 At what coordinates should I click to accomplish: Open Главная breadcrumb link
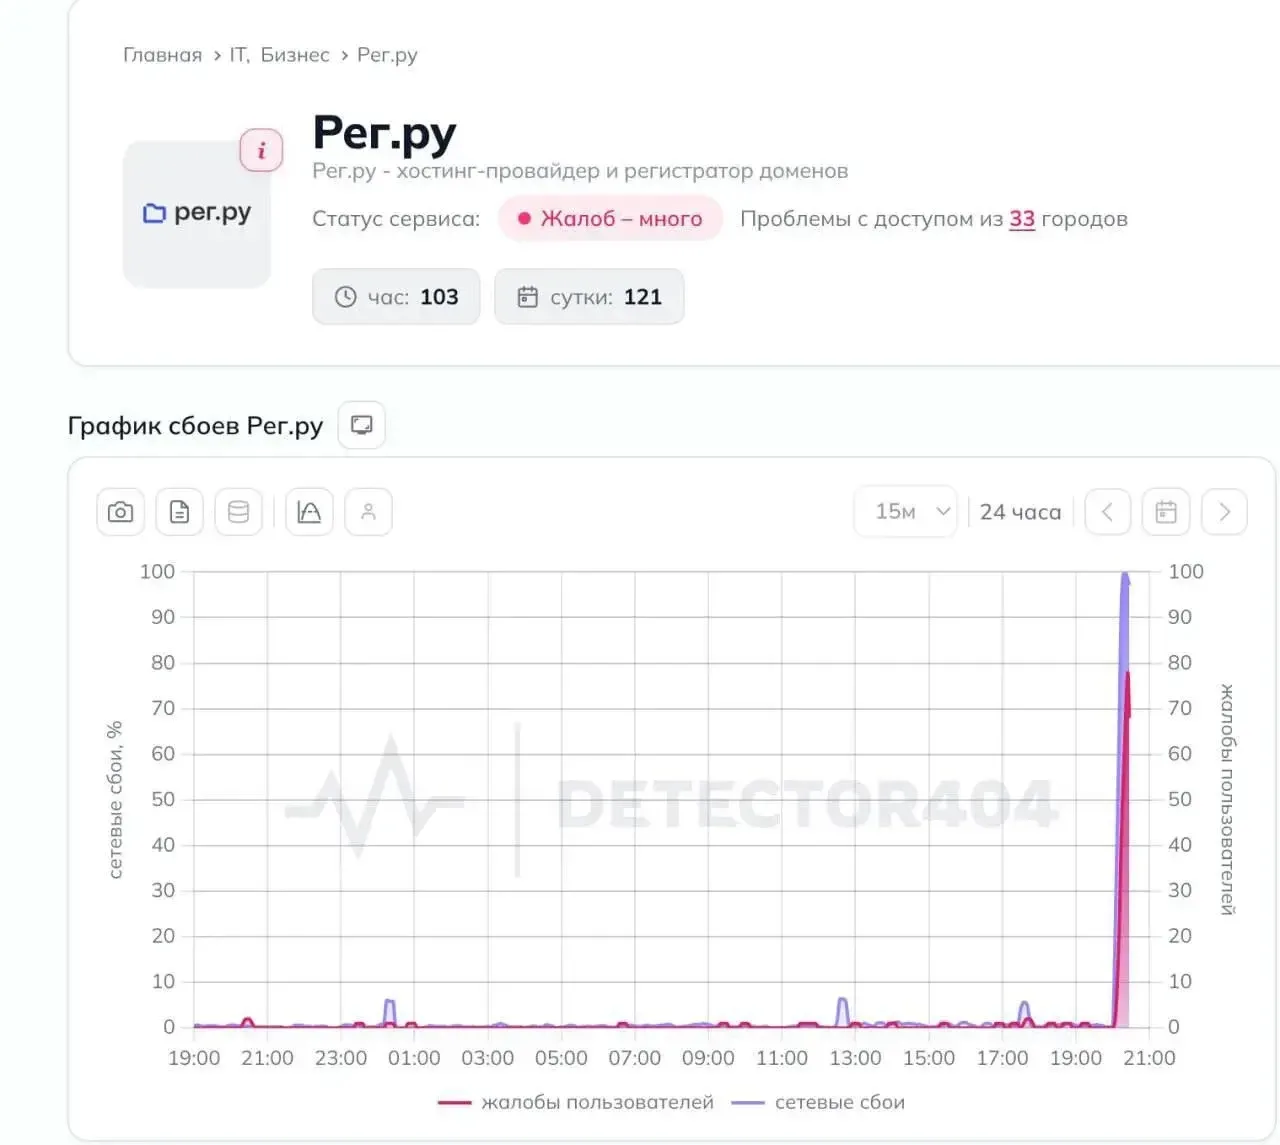pos(162,55)
